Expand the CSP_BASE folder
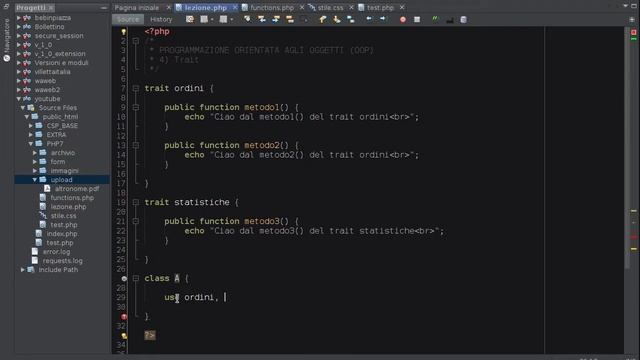The width and height of the screenshot is (640, 360). point(31,126)
